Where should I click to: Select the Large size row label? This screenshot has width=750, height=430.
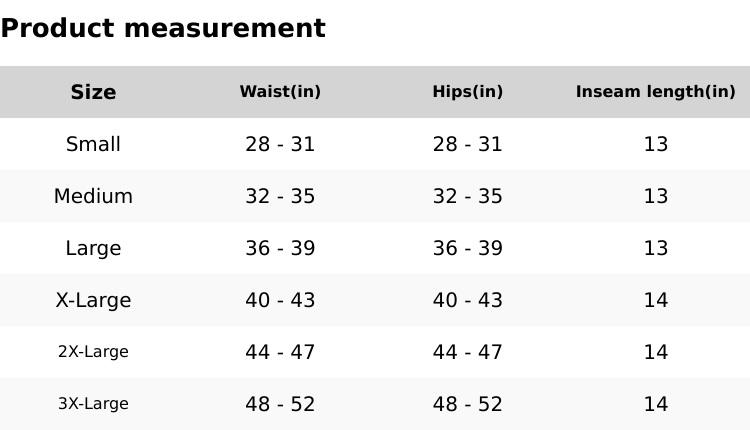(93, 248)
